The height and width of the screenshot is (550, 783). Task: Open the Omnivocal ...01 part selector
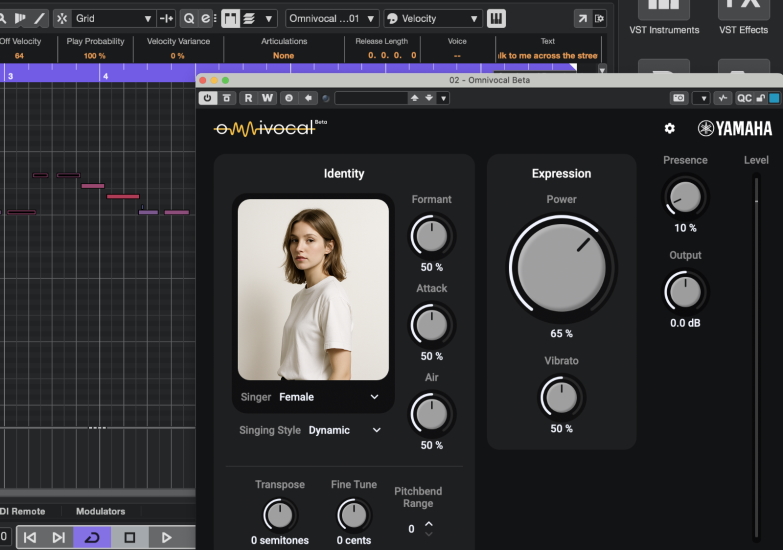point(332,18)
